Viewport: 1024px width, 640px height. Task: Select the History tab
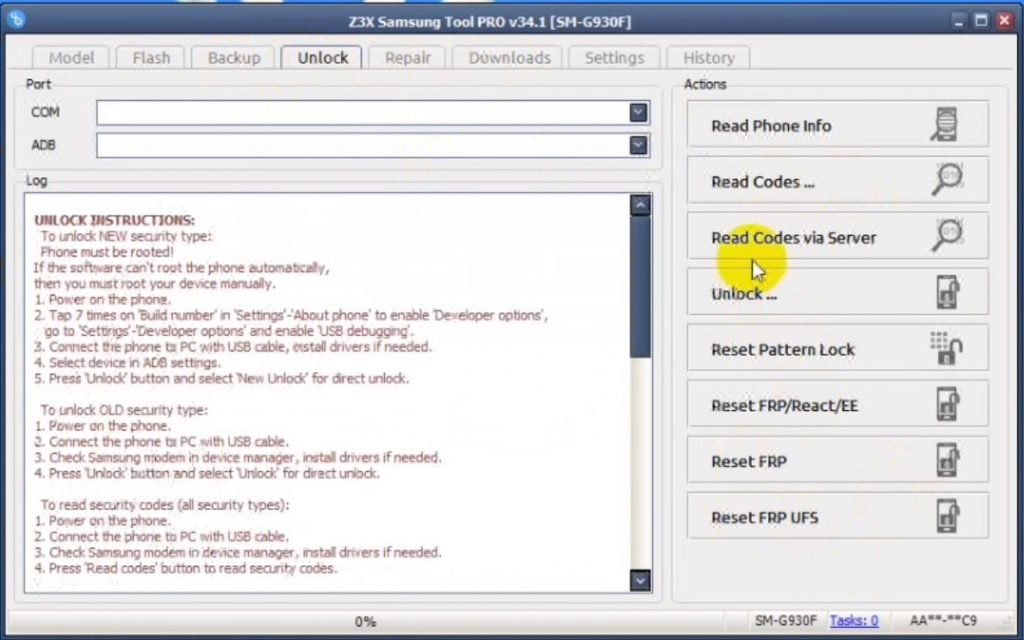click(x=708, y=58)
